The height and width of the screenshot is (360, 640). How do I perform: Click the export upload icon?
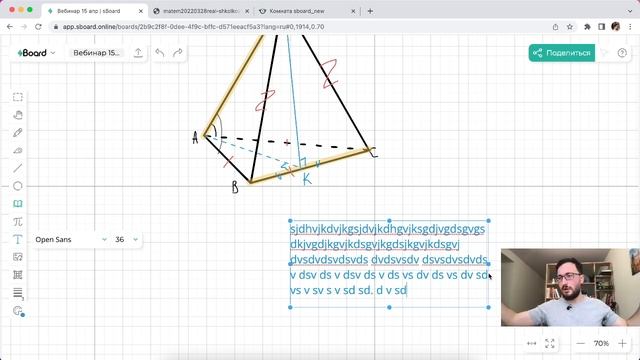tap(138, 53)
